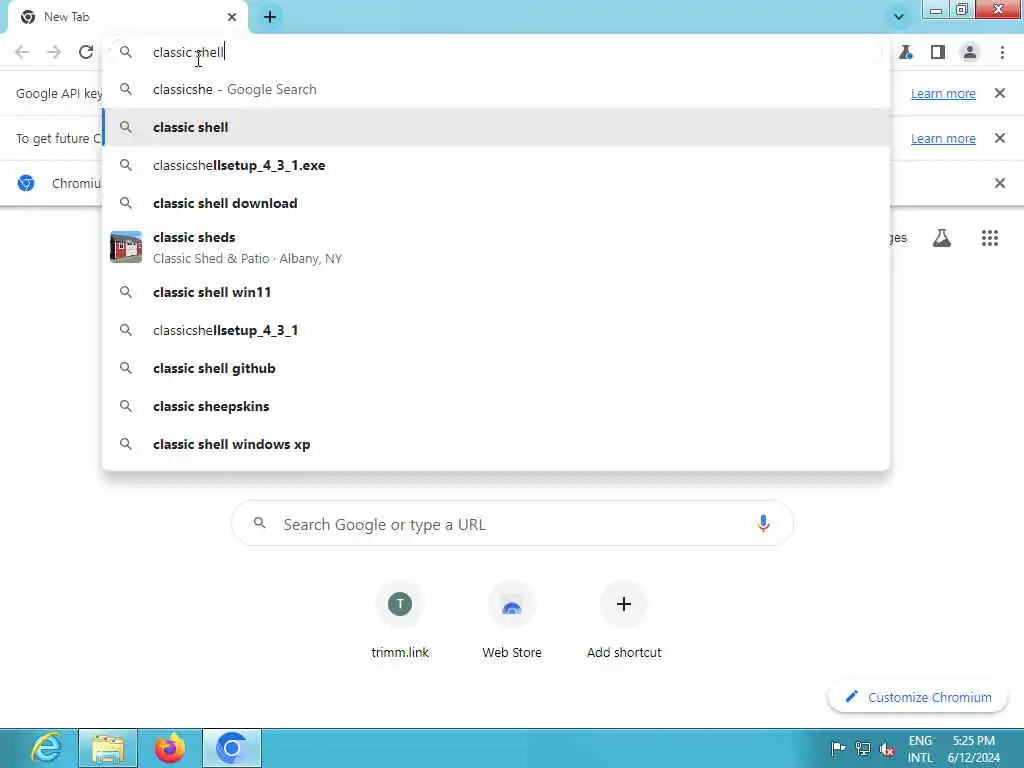Choose the 'classic sheds' suggestion
This screenshot has width=1024, height=768.
tap(496, 248)
